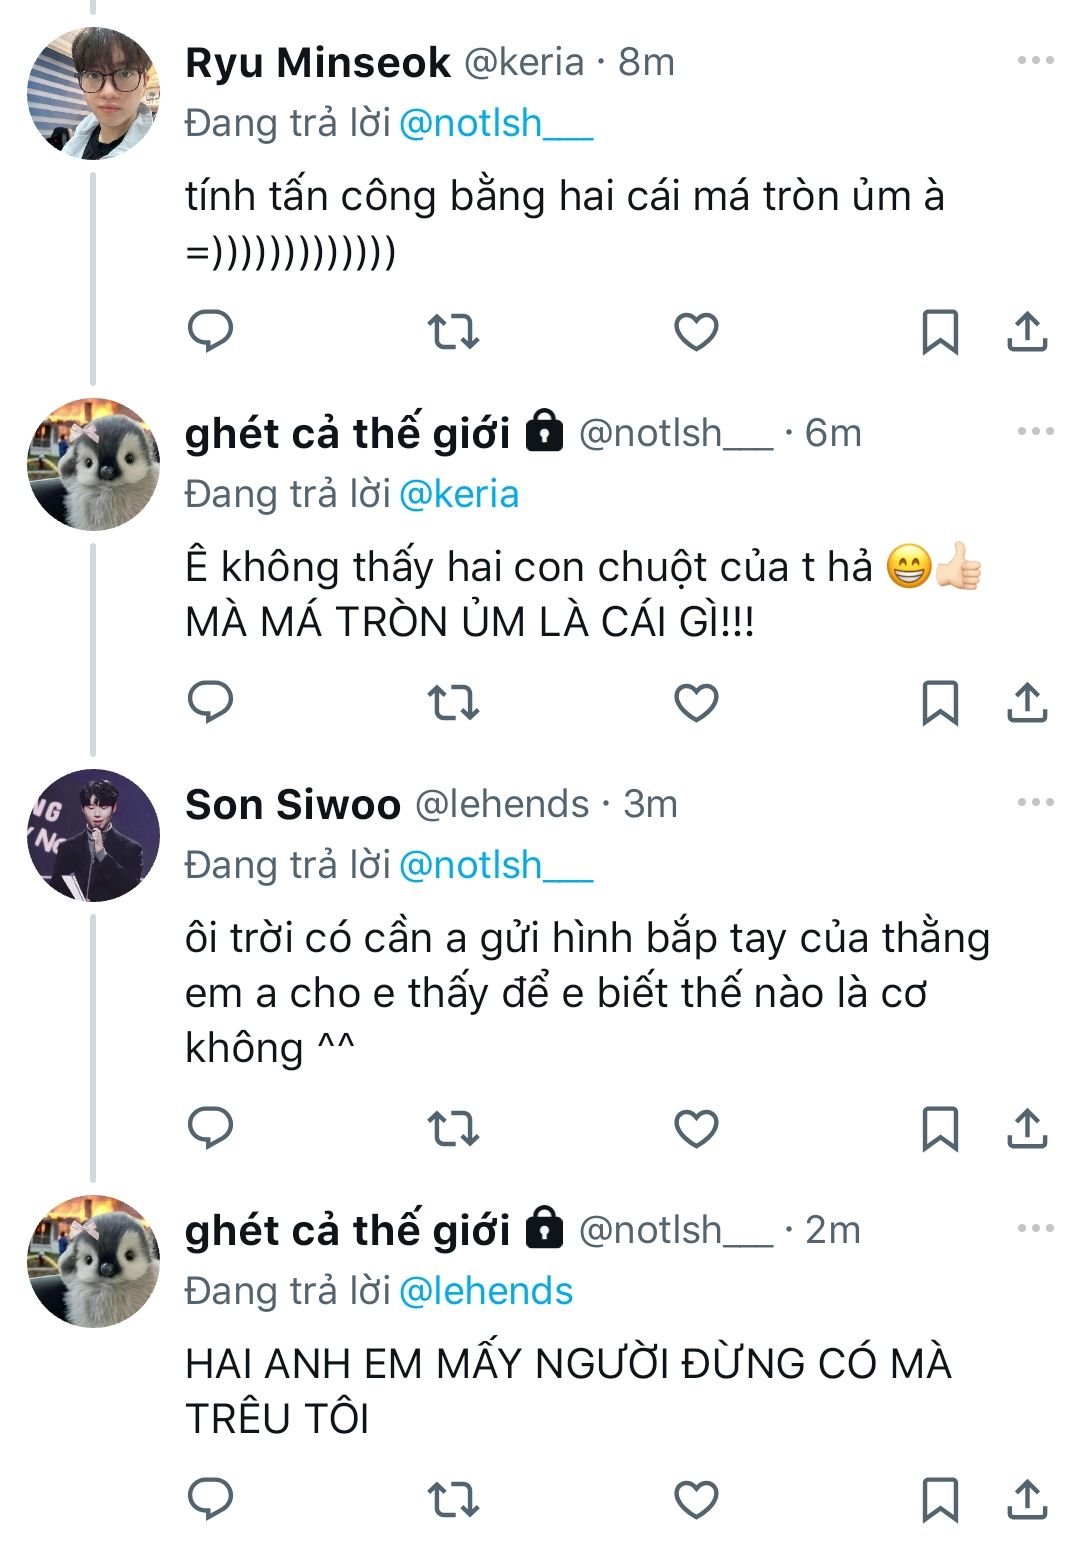Share the last tweet in the thread
1080x1549 pixels.
pos(1027,1499)
